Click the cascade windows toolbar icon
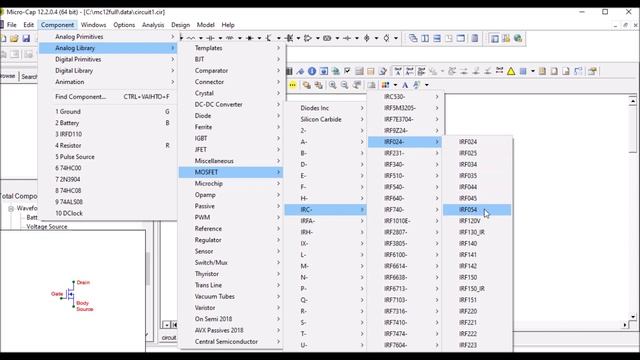Screen dimensions: 640x360 tap(413, 38)
